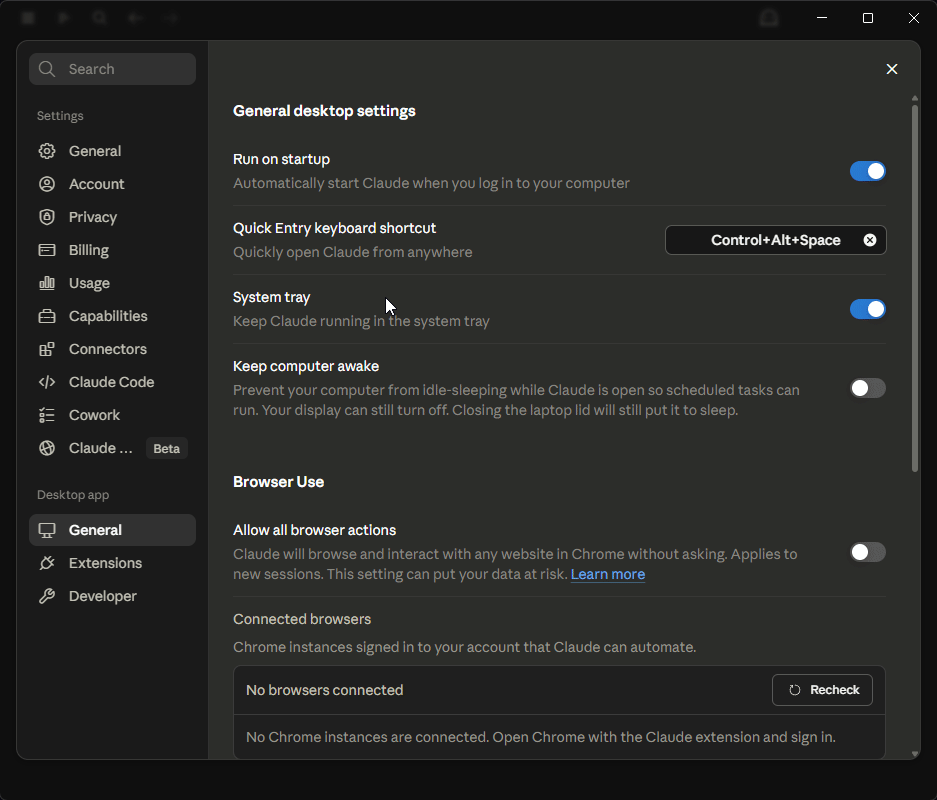The image size is (937, 800).
Task: Click the Connected browsers heading
Action: [x=302, y=619]
